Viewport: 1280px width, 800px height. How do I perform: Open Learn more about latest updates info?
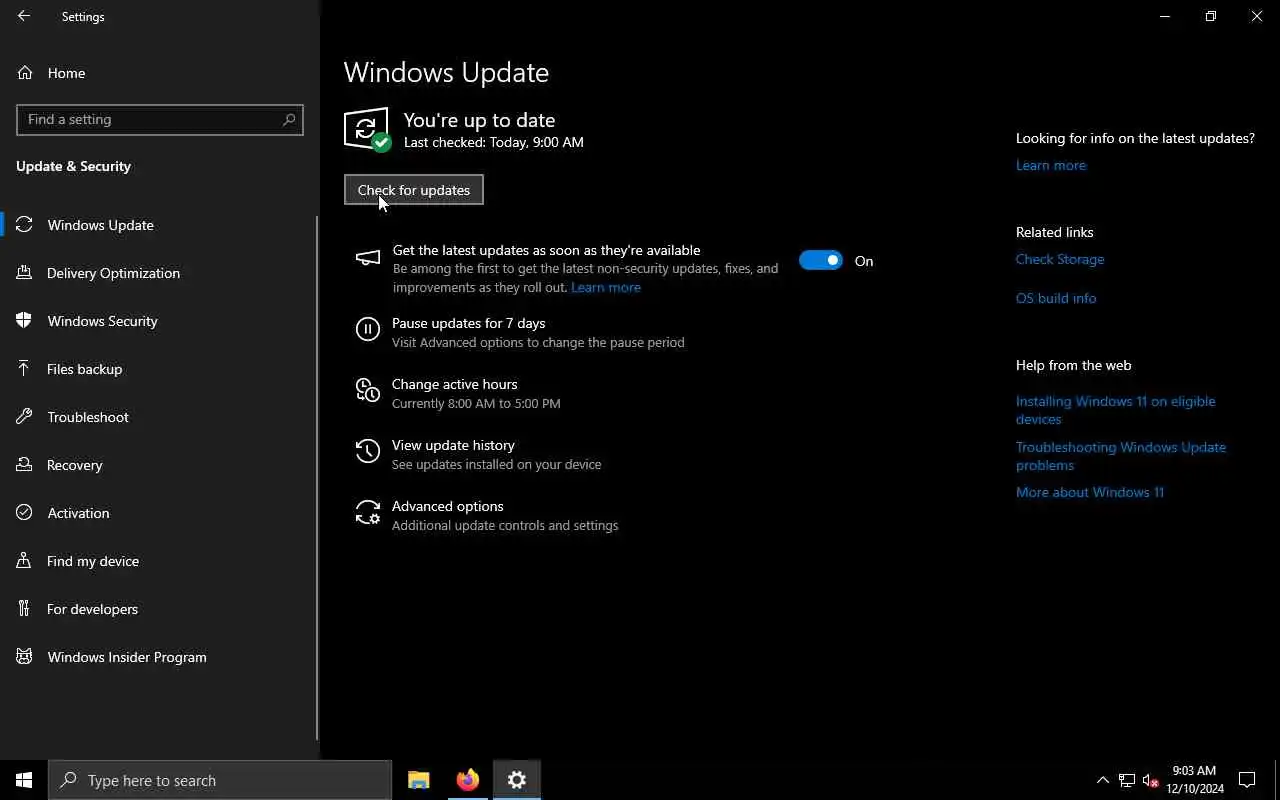[x=1051, y=165]
